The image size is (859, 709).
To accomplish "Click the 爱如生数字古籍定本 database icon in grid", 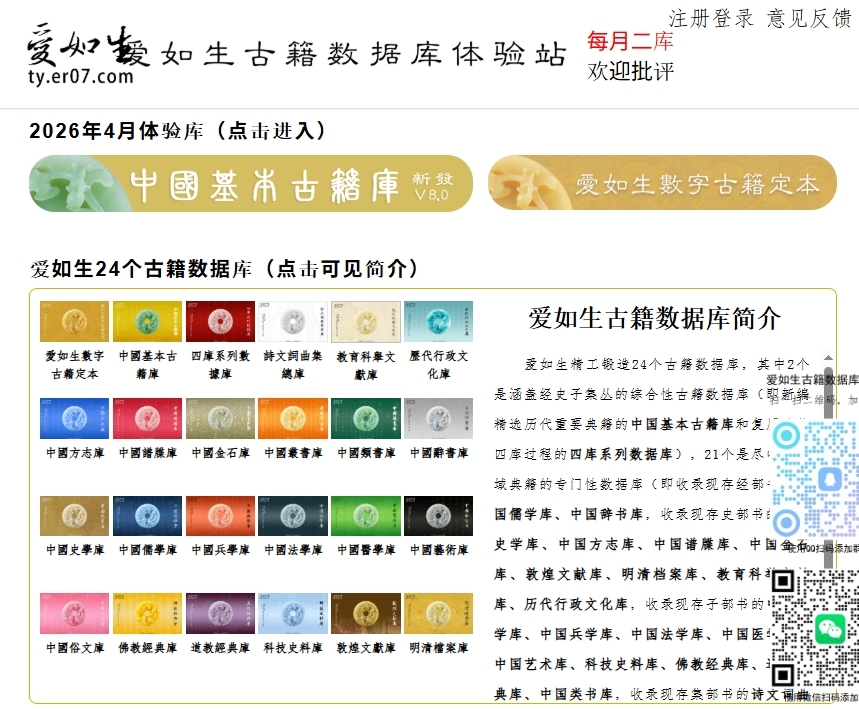I will [74, 322].
